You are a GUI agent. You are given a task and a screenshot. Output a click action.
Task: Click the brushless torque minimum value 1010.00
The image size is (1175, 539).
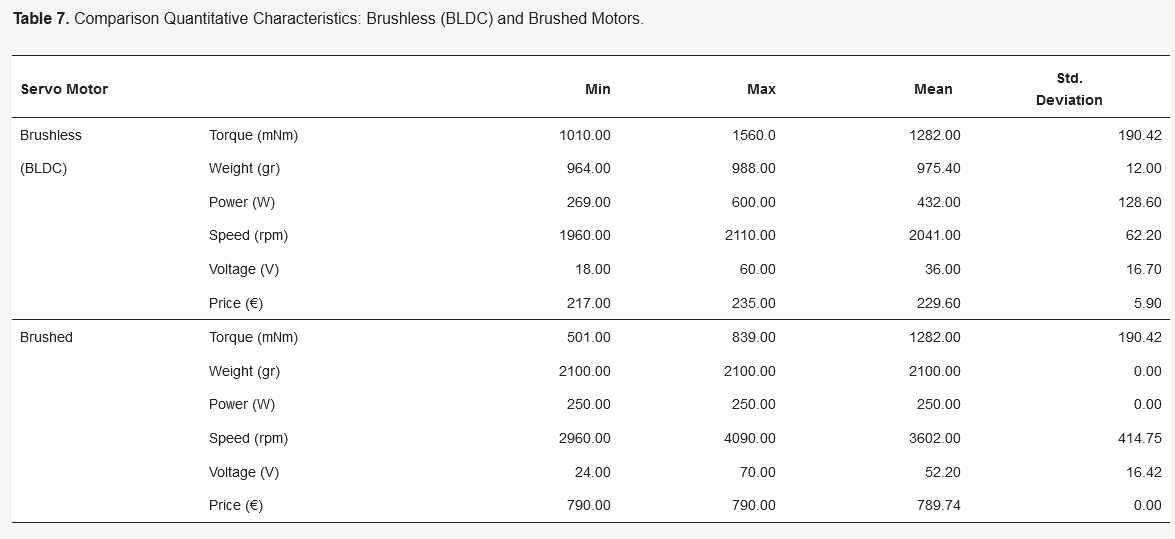point(585,135)
